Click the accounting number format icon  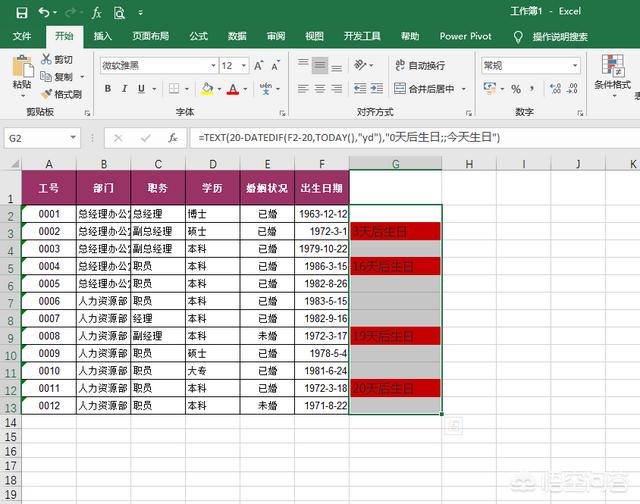[x=489, y=89]
